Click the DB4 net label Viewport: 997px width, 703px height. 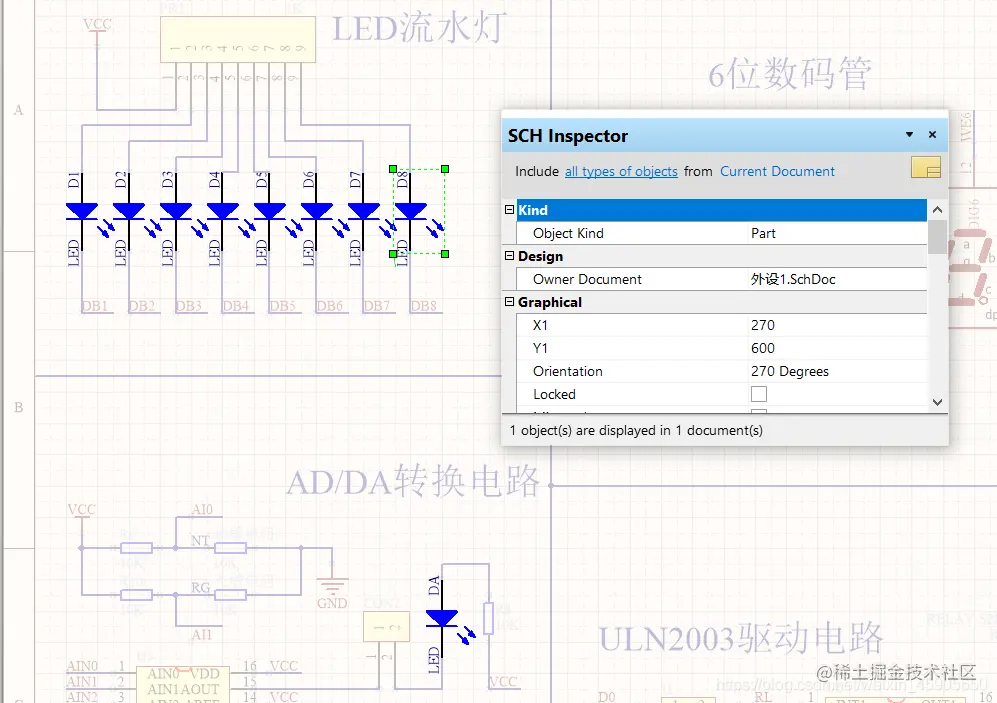tap(235, 306)
